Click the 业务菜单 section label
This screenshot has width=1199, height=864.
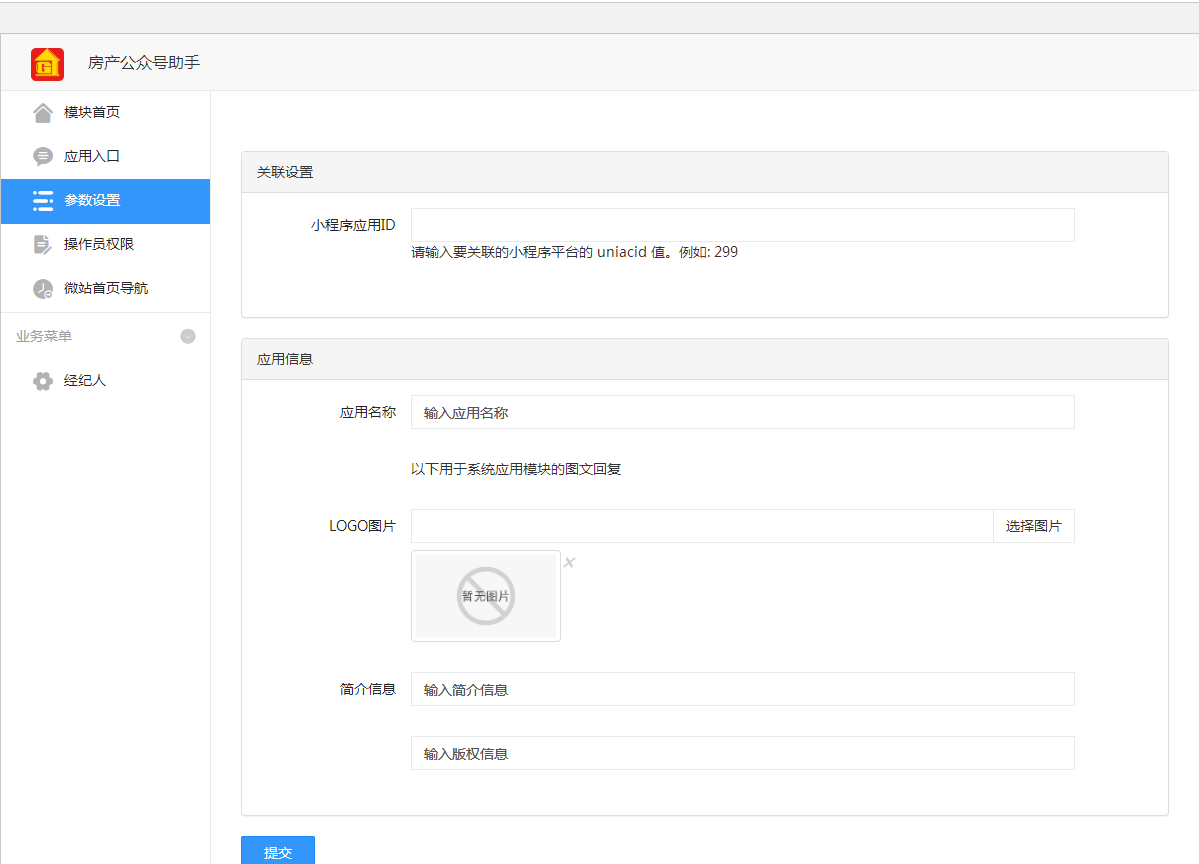44,336
